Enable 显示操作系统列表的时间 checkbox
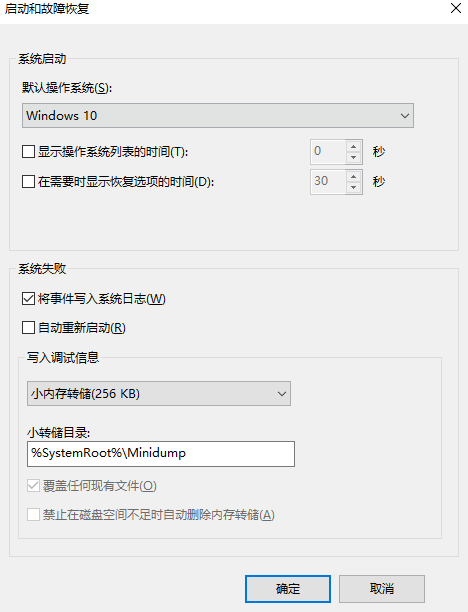The image size is (468, 612). [x=28, y=151]
